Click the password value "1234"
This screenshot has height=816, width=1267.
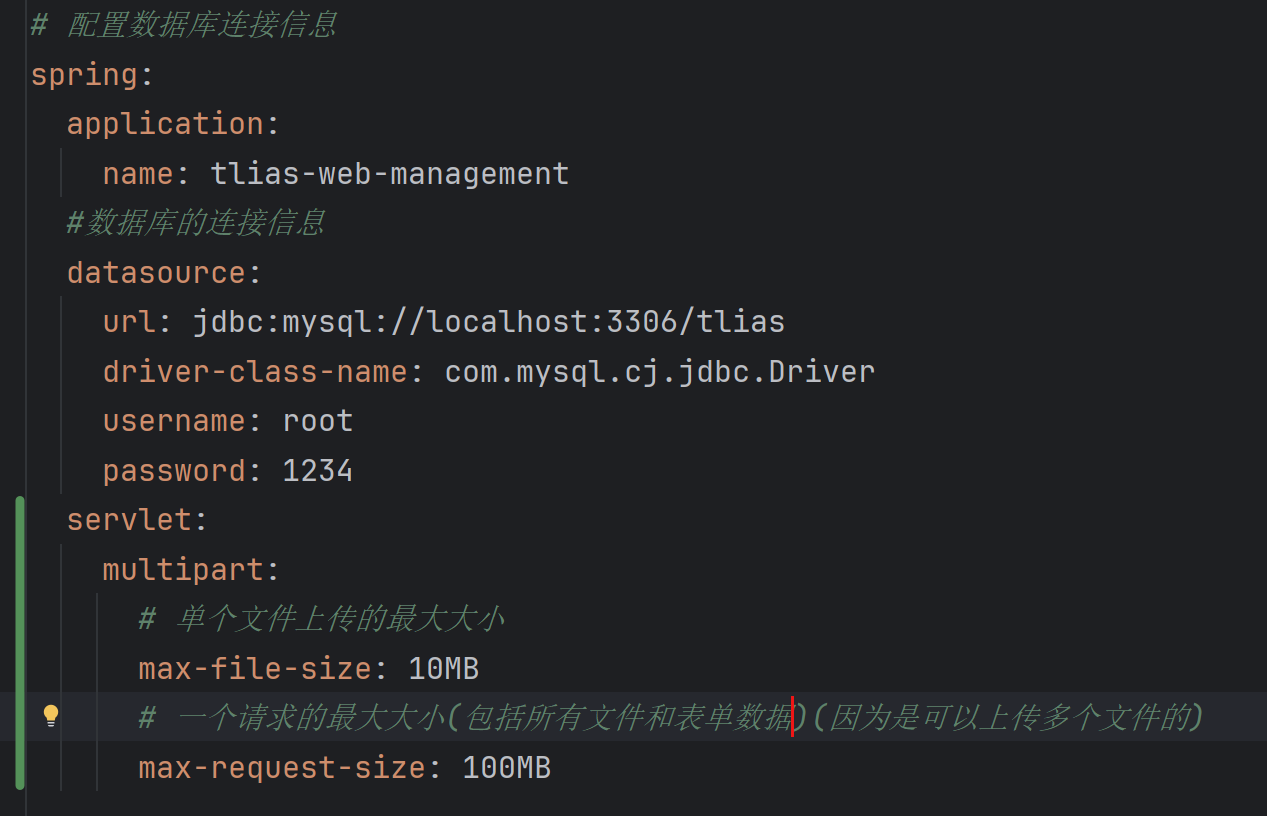pos(318,471)
